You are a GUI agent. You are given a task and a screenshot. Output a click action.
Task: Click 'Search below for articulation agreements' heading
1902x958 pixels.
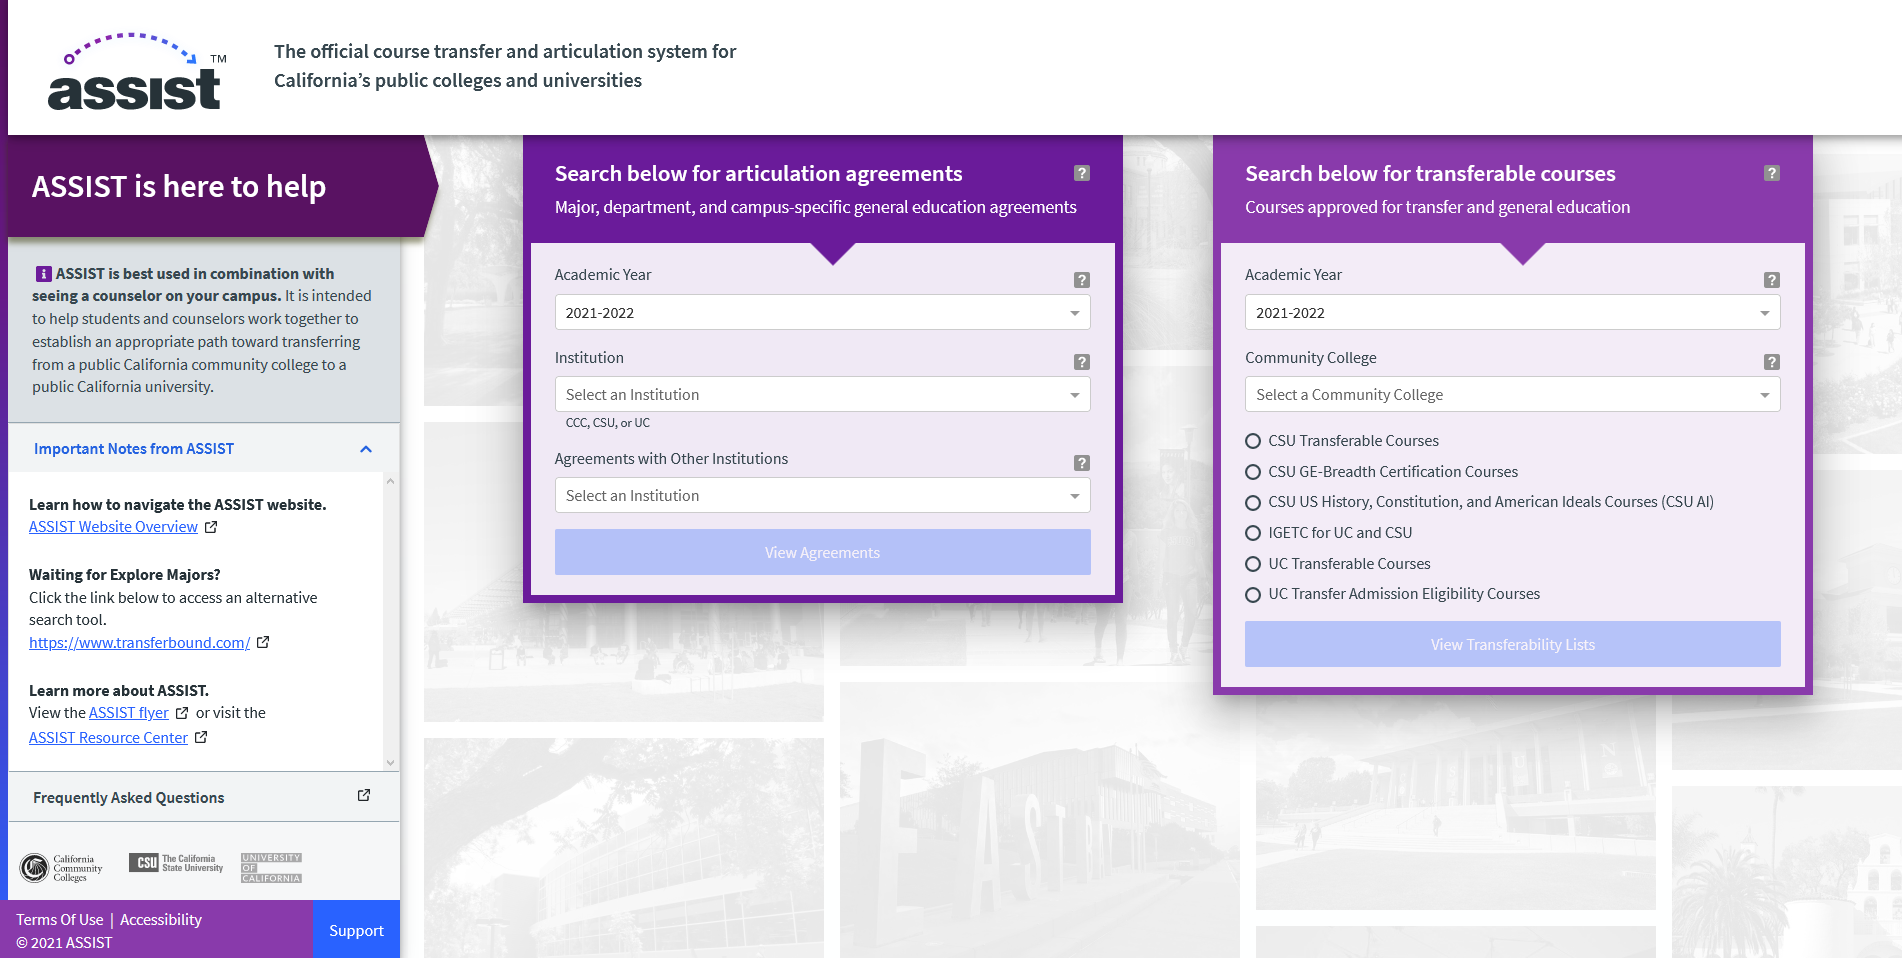tap(758, 173)
